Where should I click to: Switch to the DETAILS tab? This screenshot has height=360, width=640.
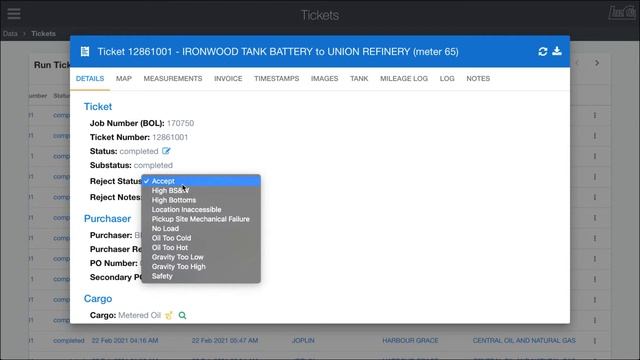pyautogui.click(x=90, y=78)
